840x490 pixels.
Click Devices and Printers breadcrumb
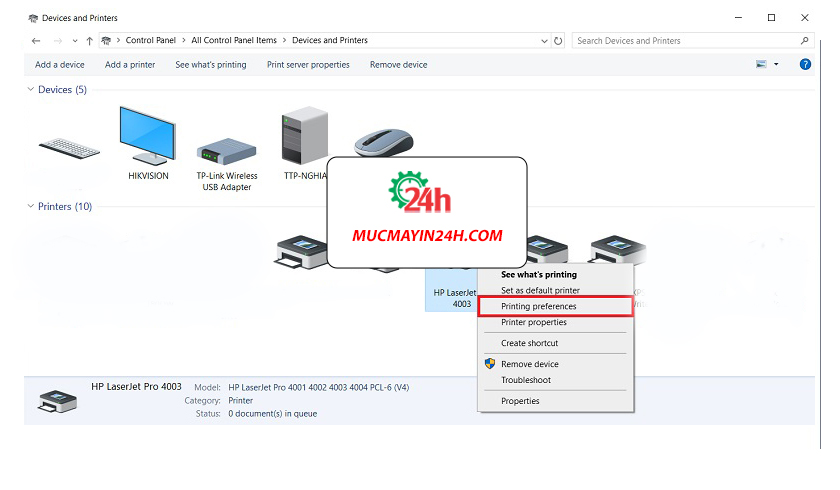pyautogui.click(x=329, y=40)
